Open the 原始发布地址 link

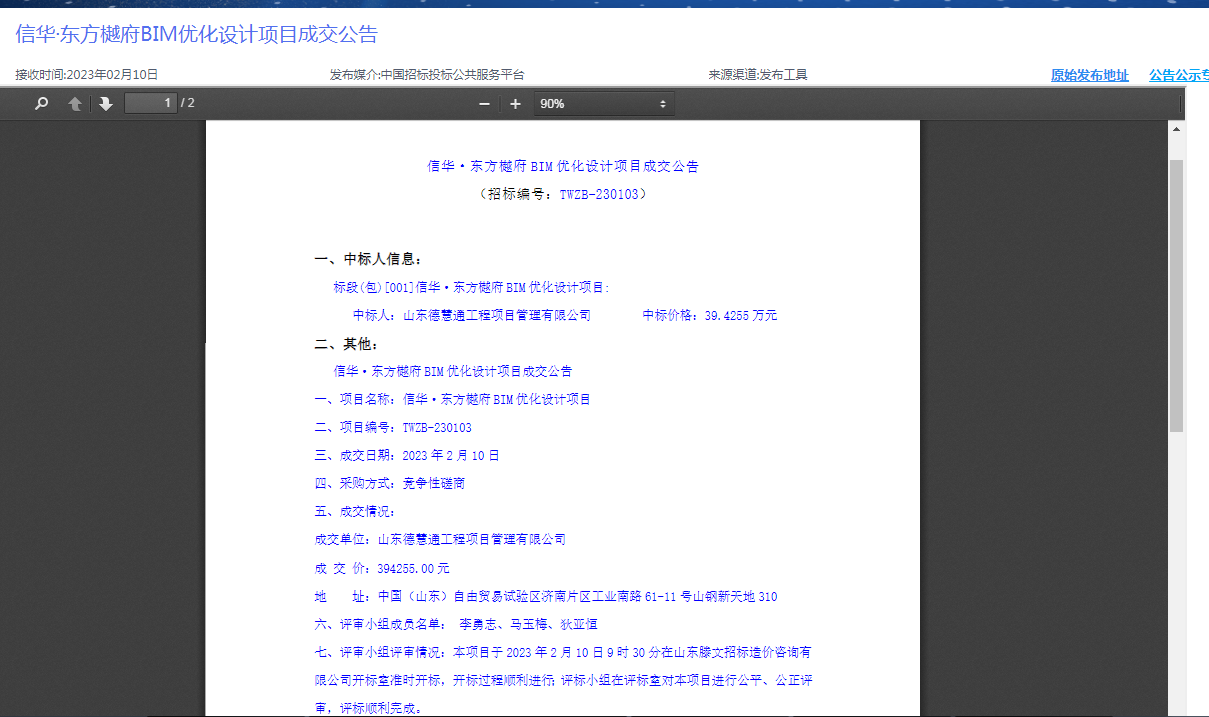click(x=1088, y=74)
